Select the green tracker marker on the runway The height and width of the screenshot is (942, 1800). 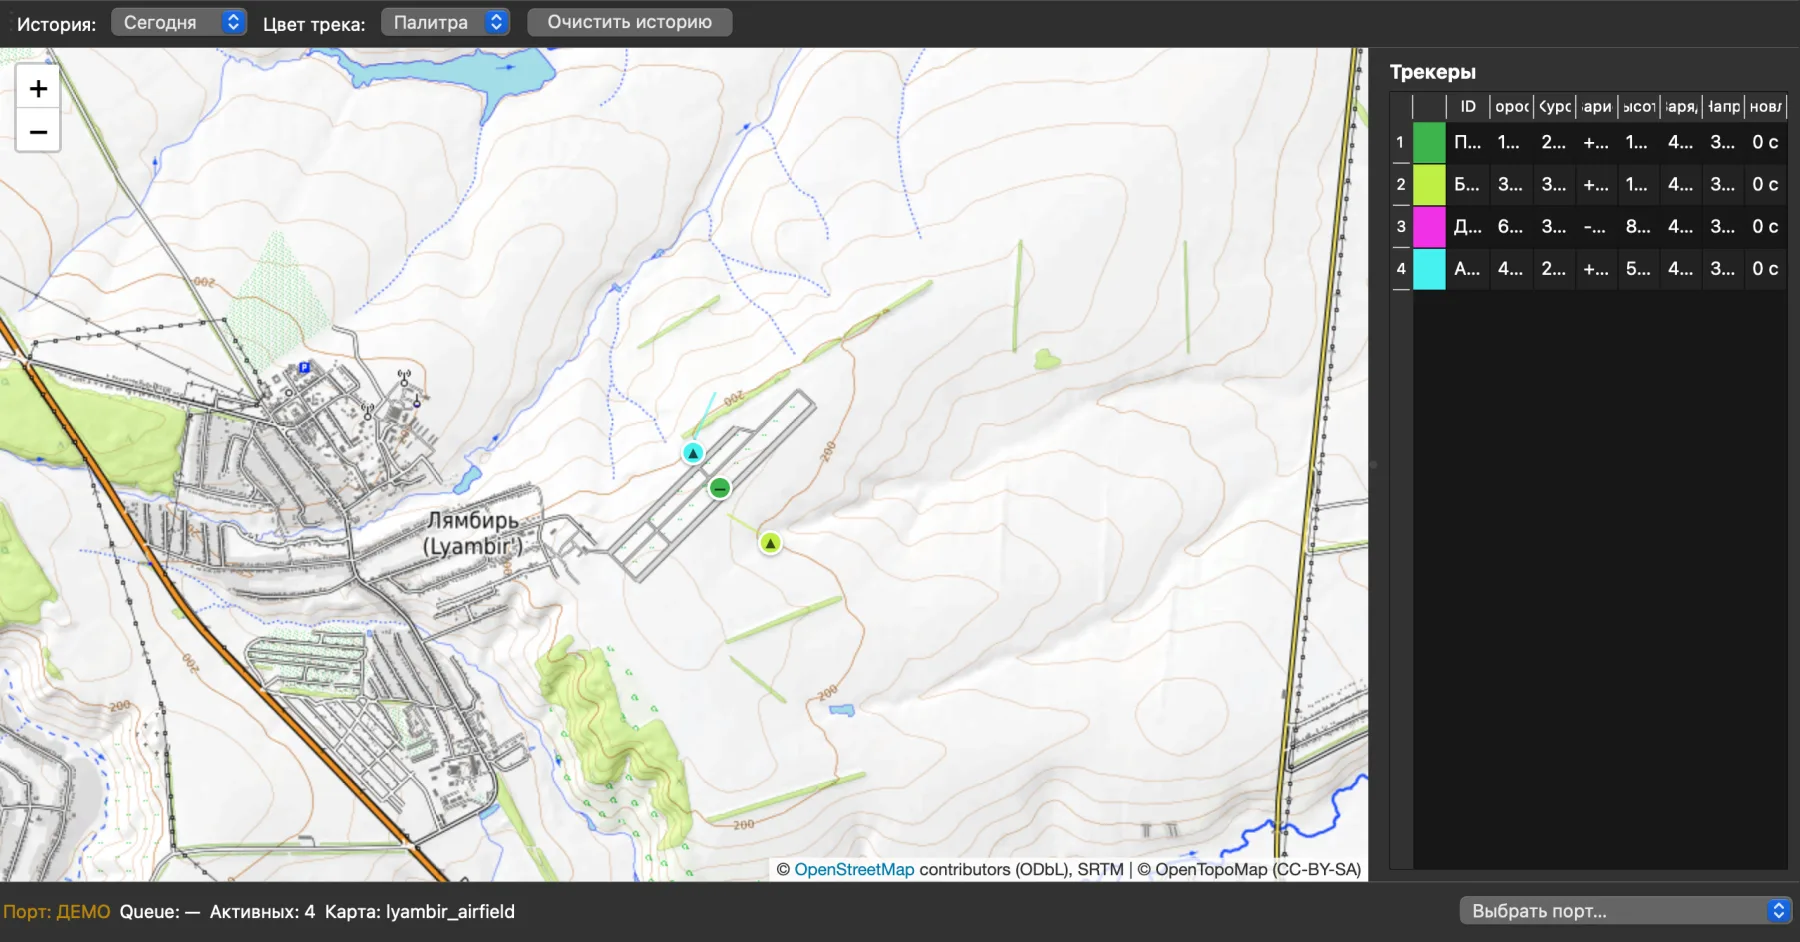point(720,488)
